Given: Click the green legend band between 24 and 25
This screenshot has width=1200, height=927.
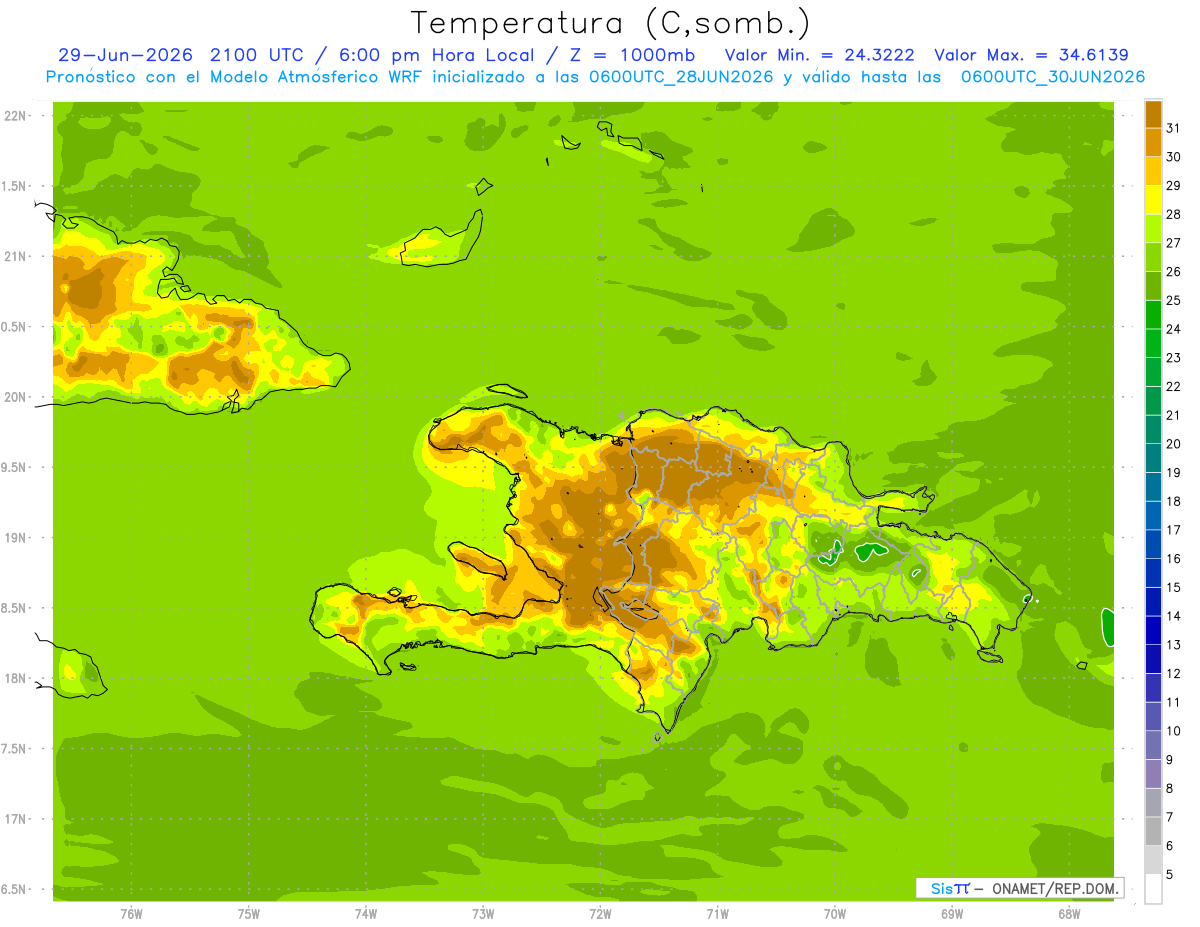Looking at the screenshot, I should pos(1153,314).
